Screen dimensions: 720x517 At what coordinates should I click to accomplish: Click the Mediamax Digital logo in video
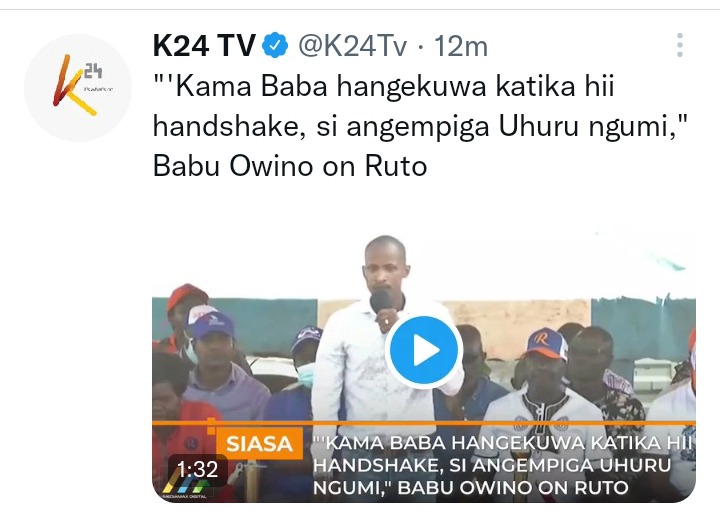186,489
